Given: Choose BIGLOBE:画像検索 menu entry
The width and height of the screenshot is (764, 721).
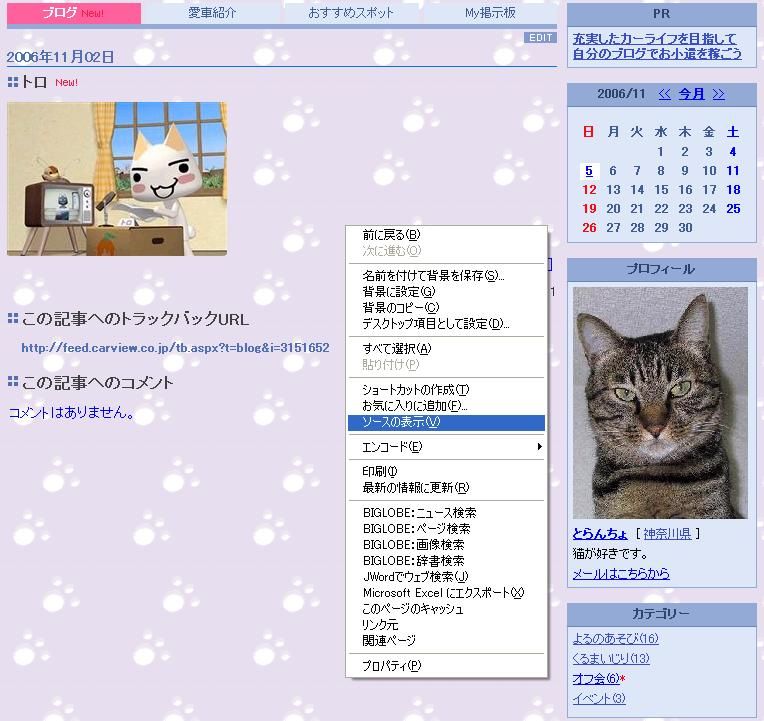Looking at the screenshot, I should tap(446, 545).
